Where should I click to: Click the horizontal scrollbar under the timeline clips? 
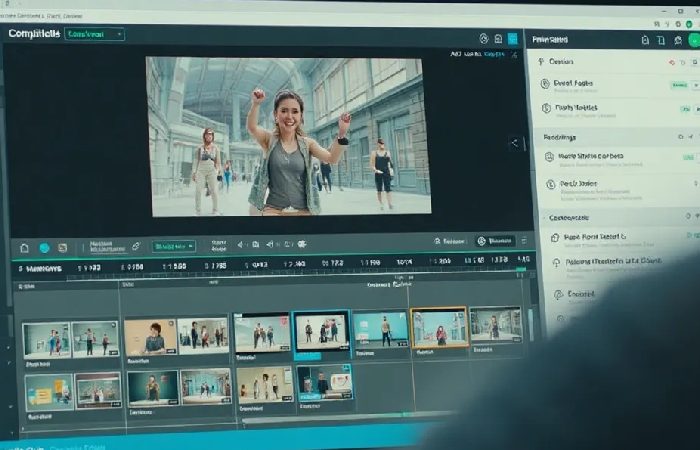(348, 417)
